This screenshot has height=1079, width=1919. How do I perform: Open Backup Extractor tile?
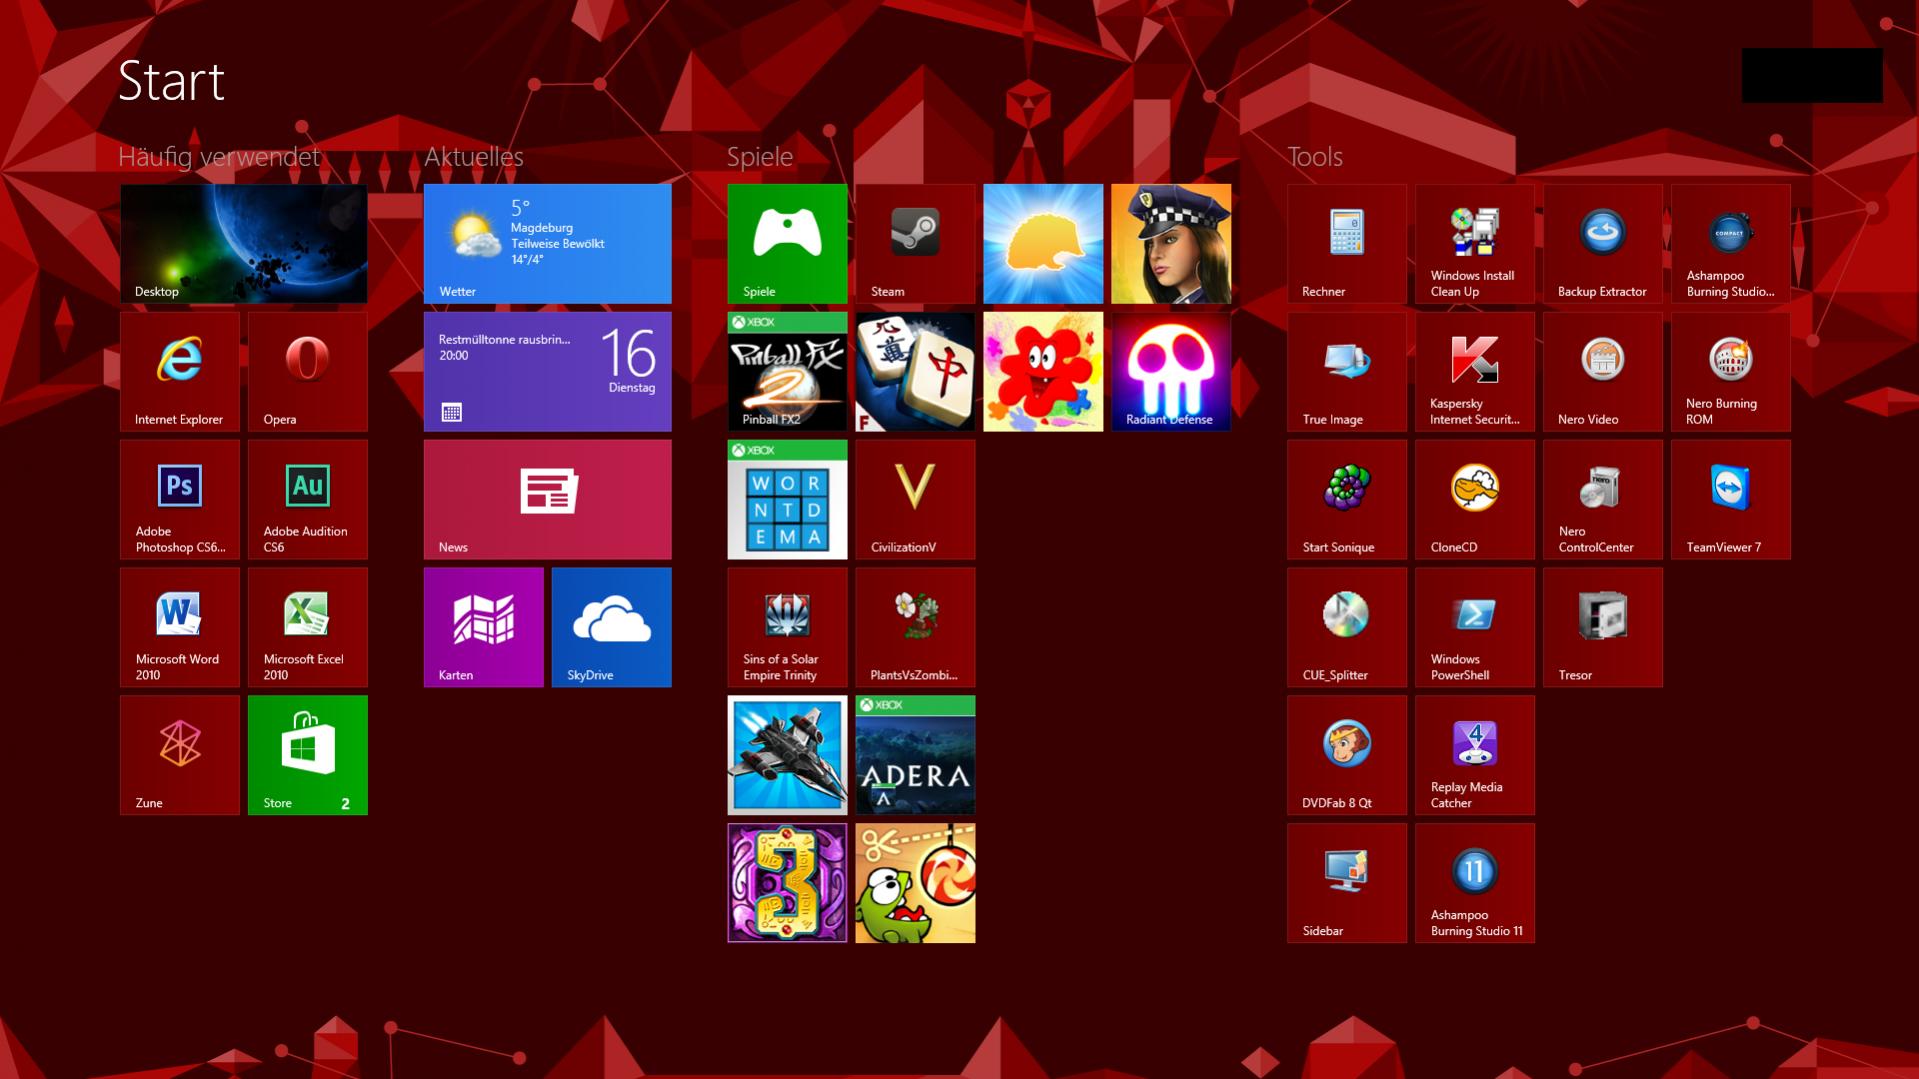coord(1603,243)
